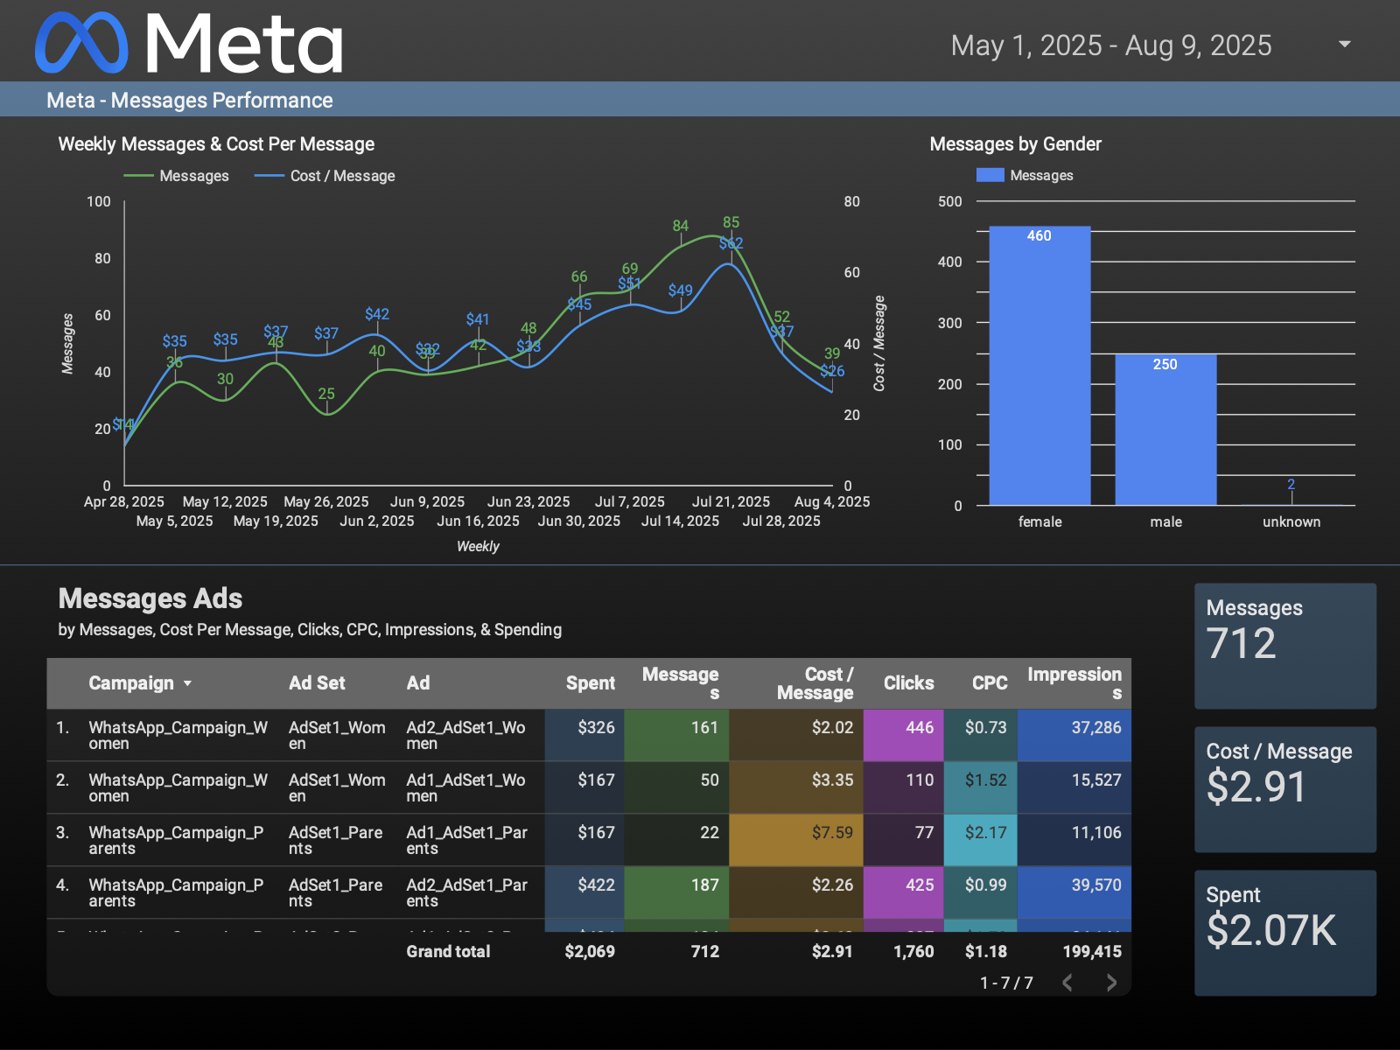Click the Messages by Gender title
This screenshot has width=1400, height=1050.
point(1015,144)
